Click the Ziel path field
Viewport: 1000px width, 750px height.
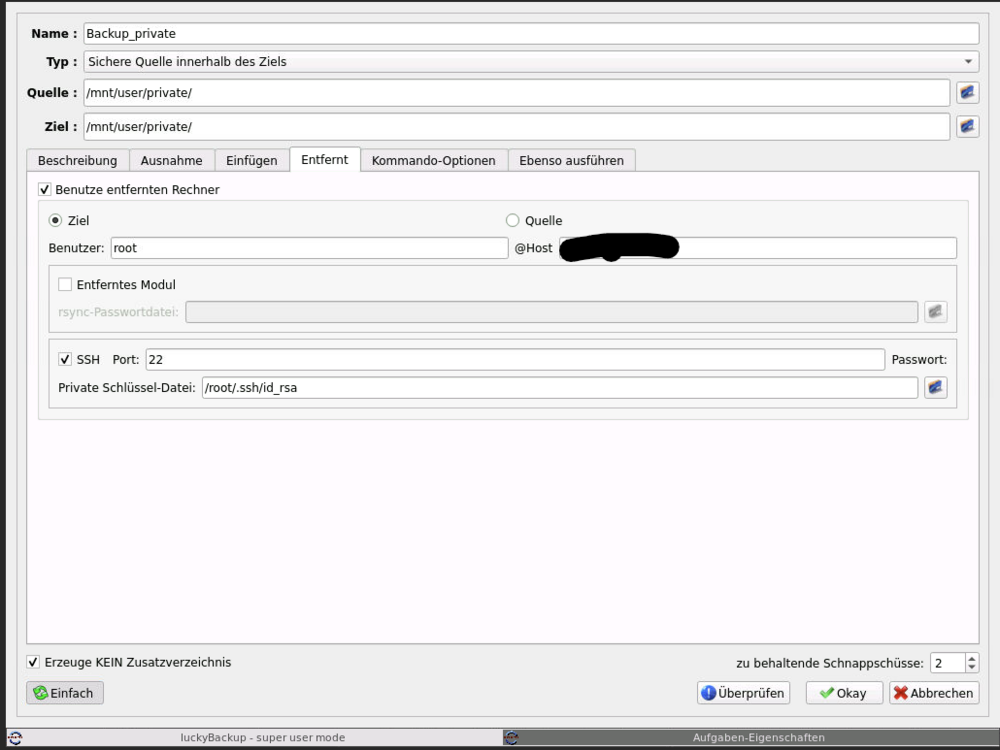[x=517, y=126]
